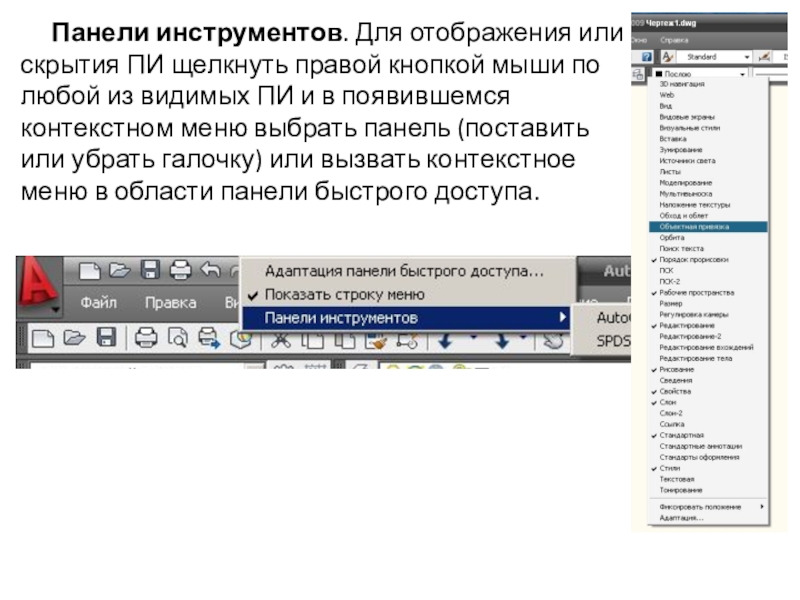Uncheck 'Показать строку меню' option
Viewport: 800px width, 600px height.
[344, 295]
